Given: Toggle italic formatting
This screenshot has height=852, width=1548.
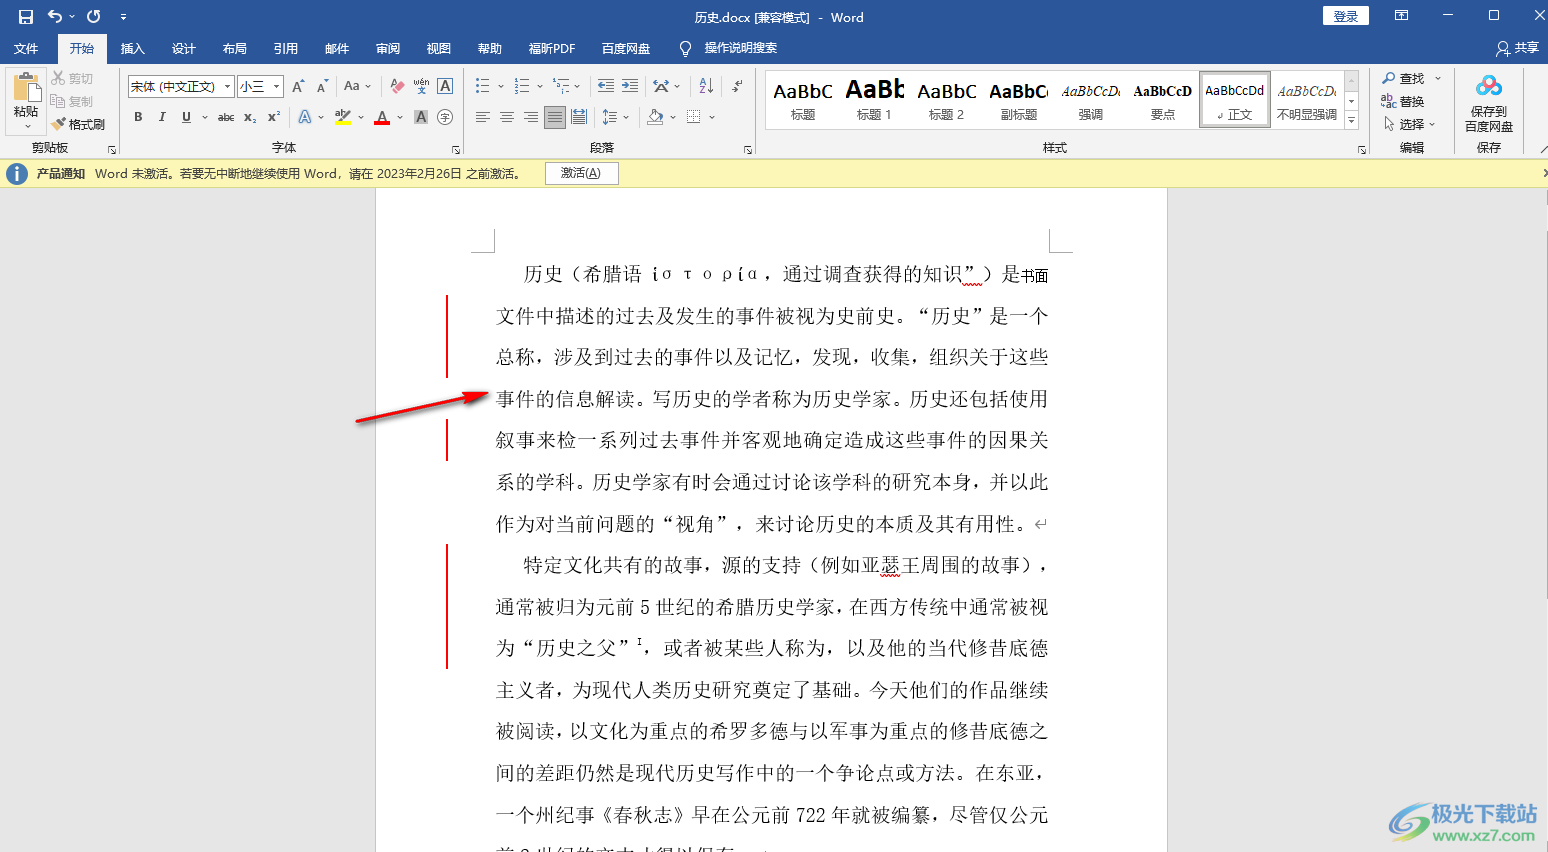Looking at the screenshot, I should pos(162,118).
